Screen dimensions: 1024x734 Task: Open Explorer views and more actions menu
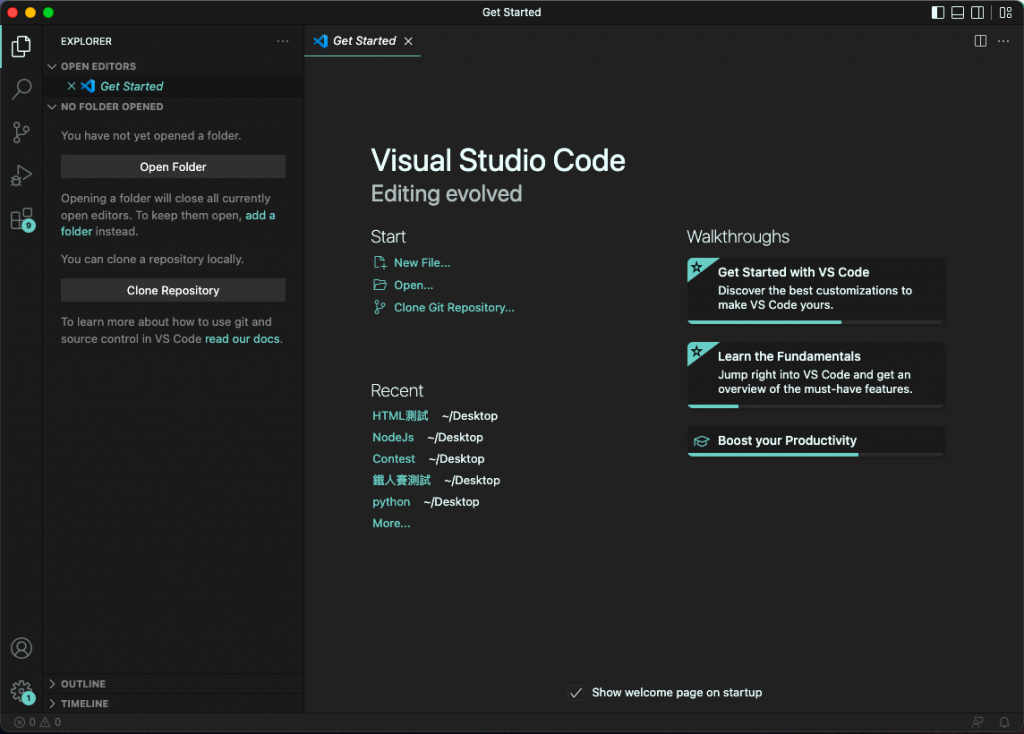click(x=283, y=41)
